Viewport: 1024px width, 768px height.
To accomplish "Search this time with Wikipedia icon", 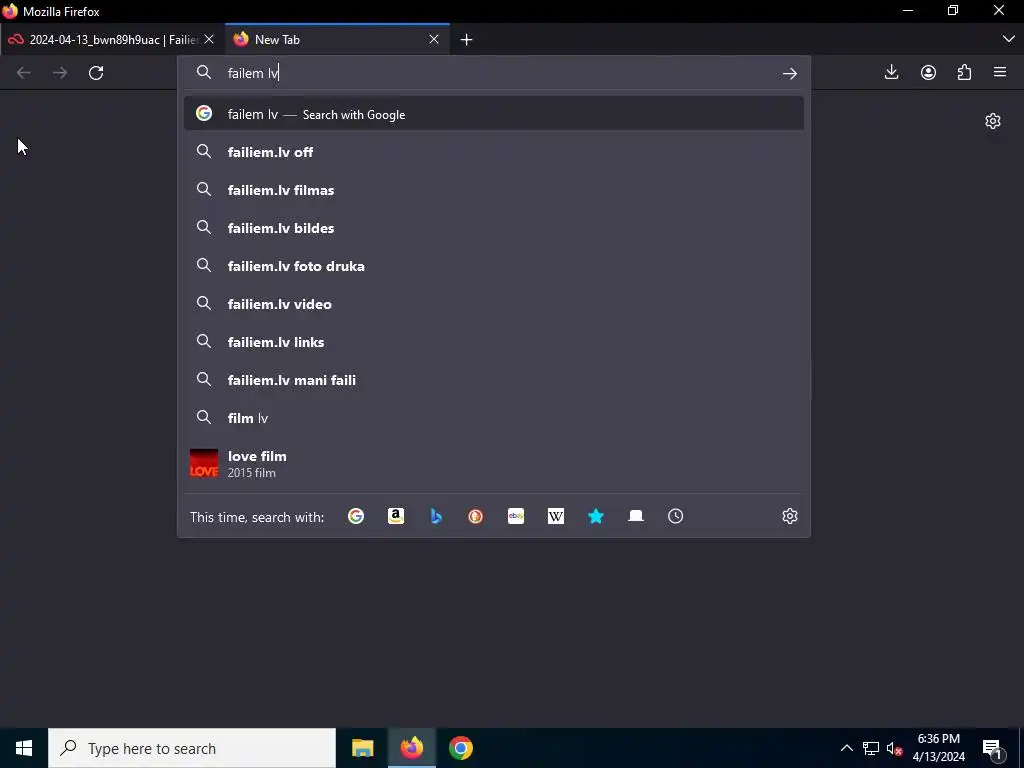I will [556, 516].
